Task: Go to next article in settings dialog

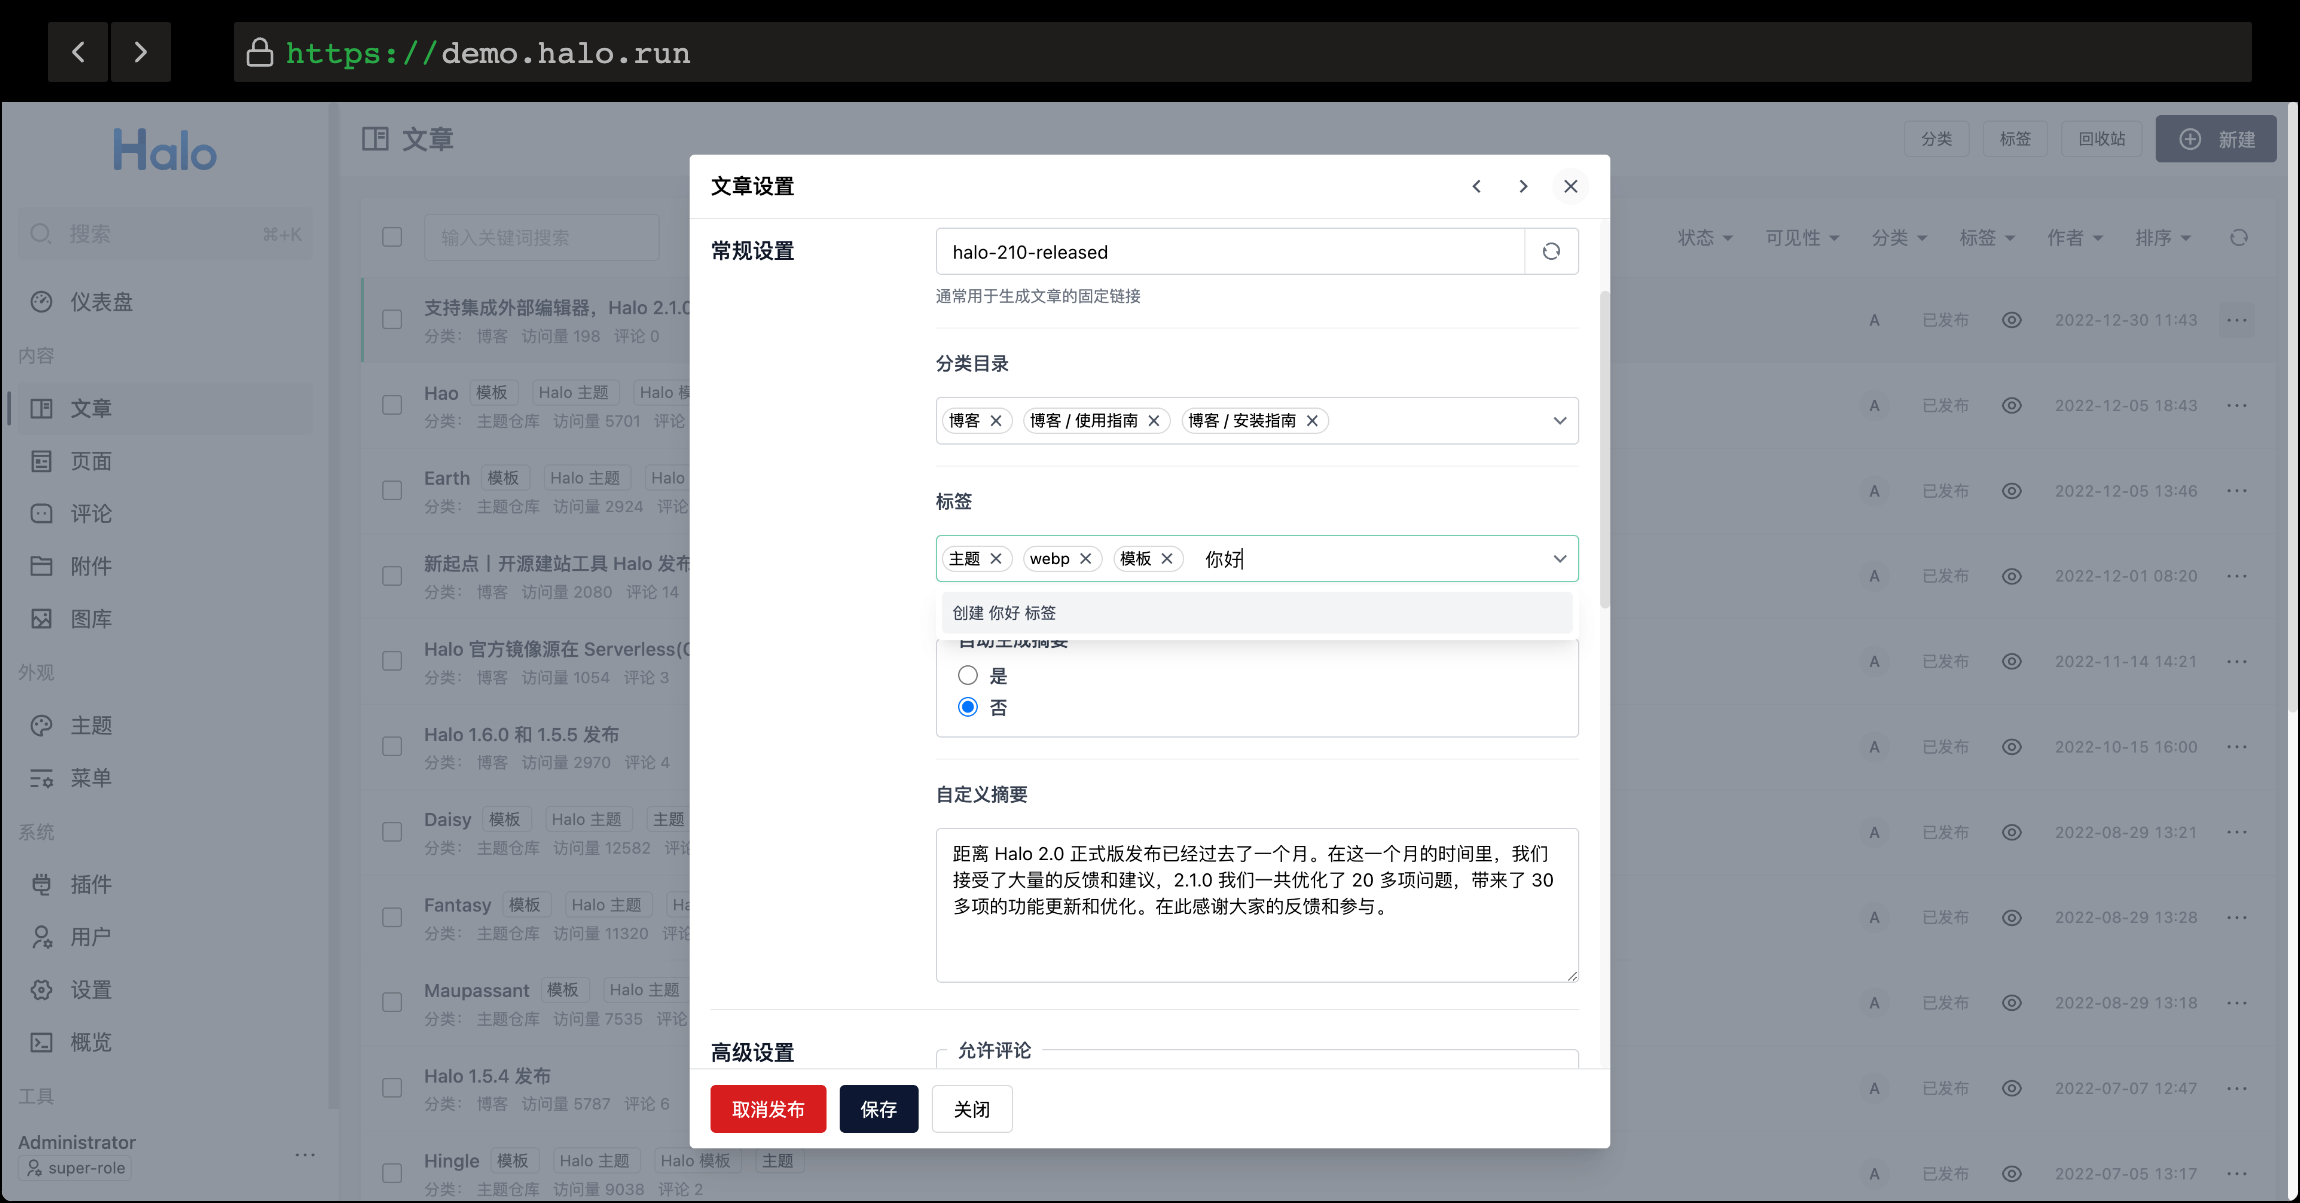Action: tap(1523, 186)
